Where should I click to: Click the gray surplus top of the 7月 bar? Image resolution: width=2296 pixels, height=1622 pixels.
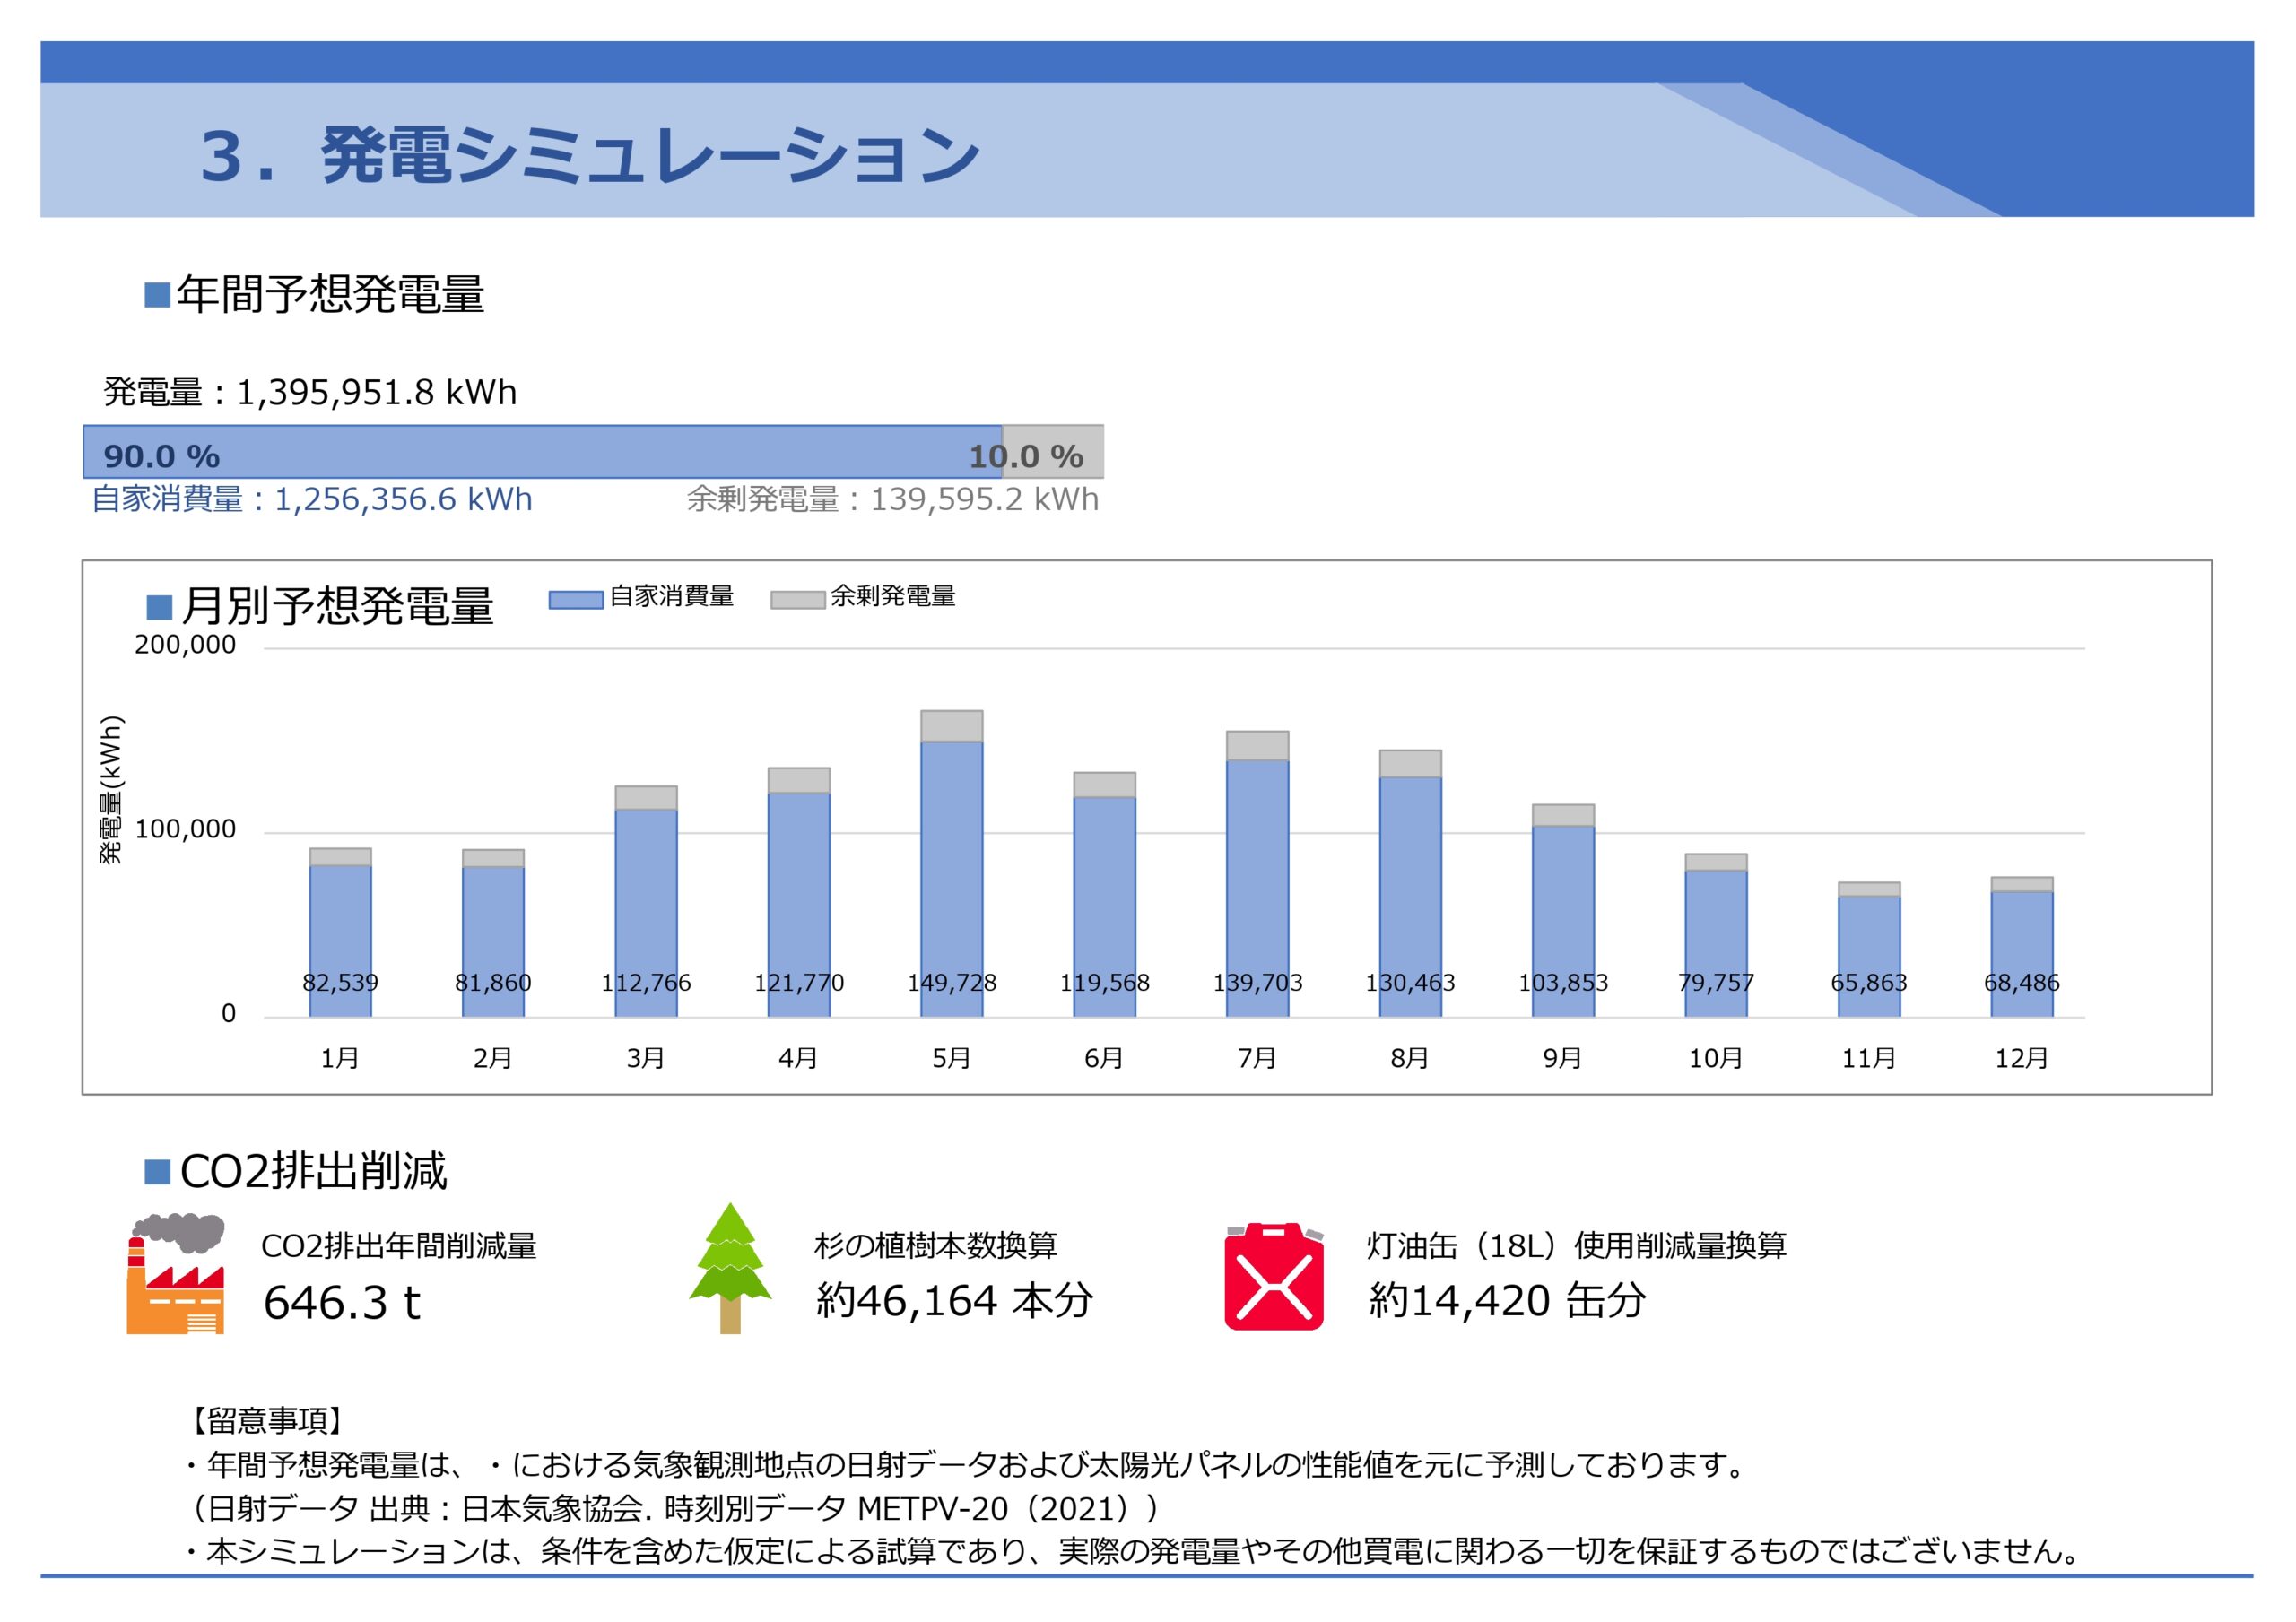pos(1257,746)
